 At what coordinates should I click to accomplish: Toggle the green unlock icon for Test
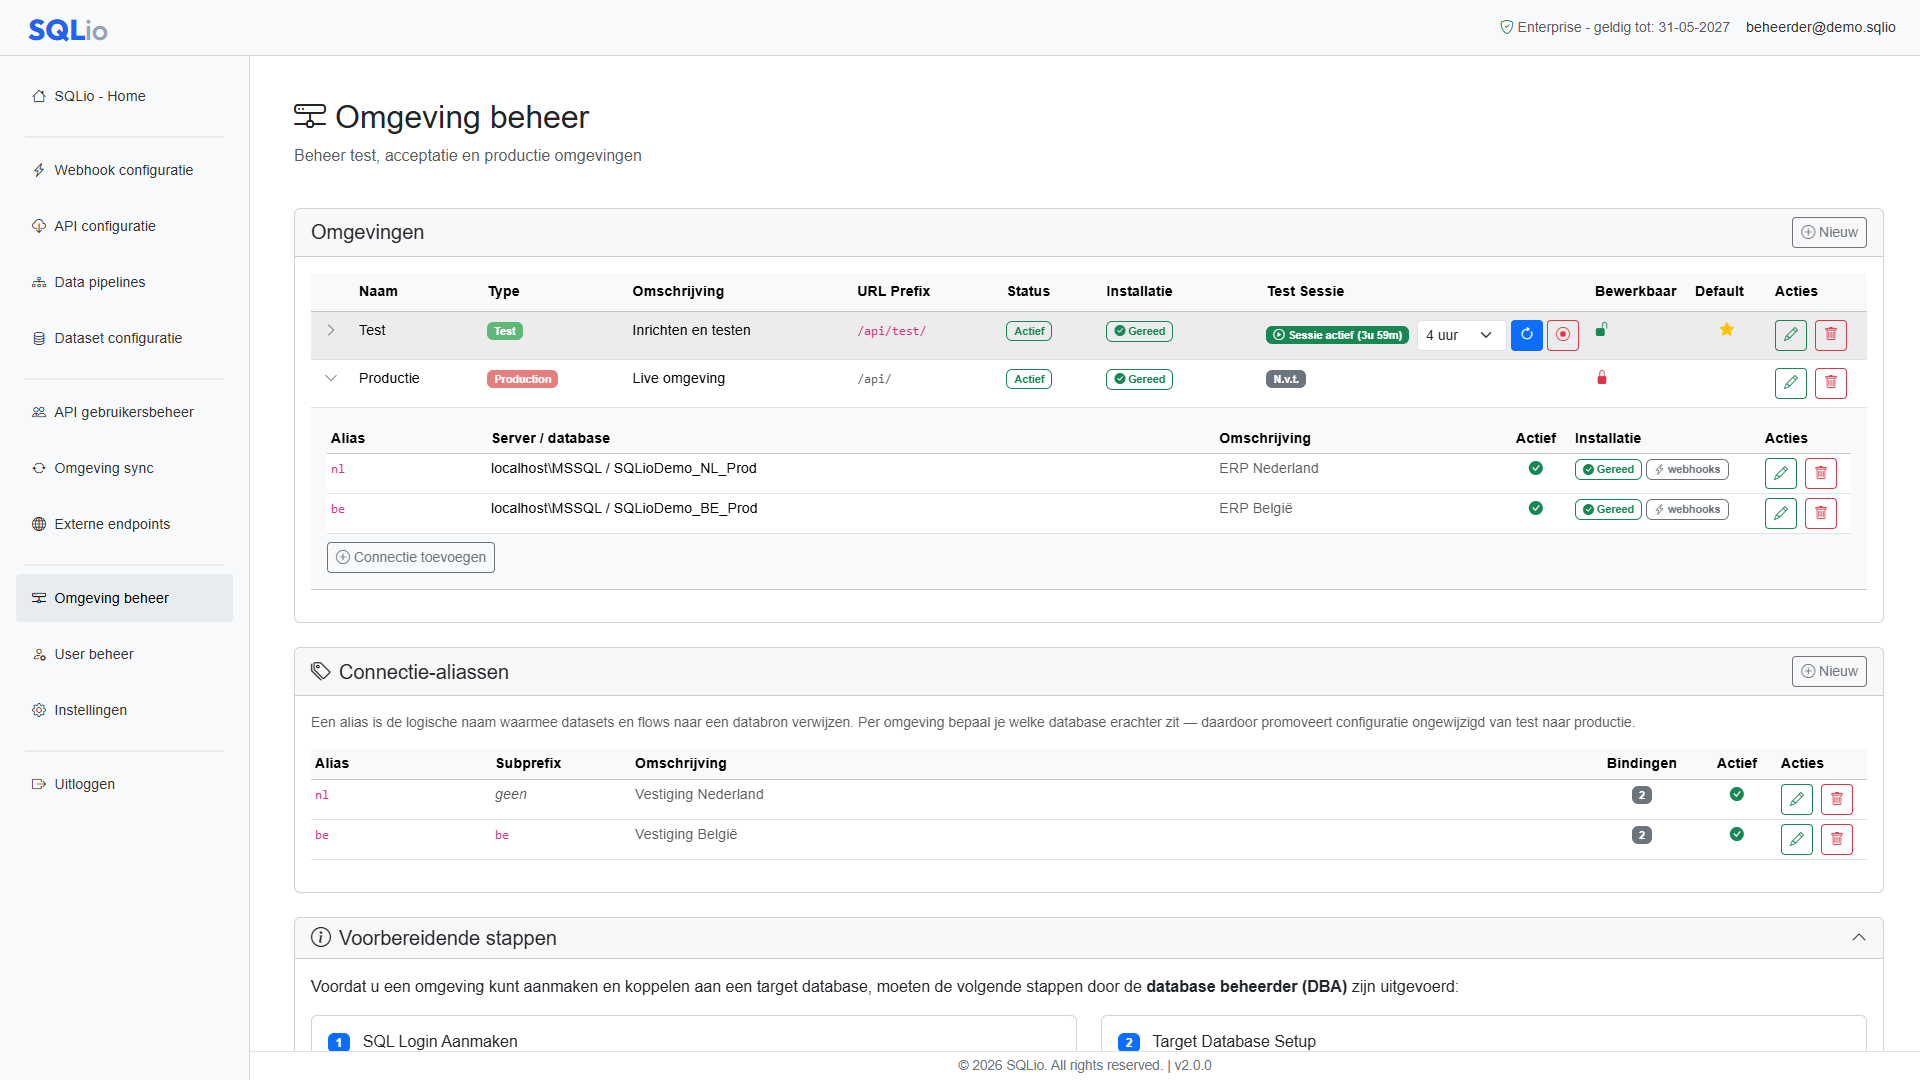point(1601,329)
